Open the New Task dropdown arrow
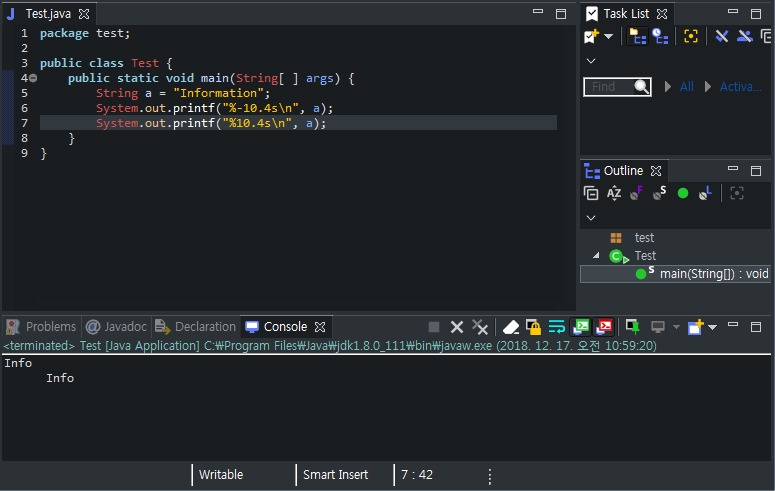Image resolution: width=775 pixels, height=491 pixels. [608, 36]
